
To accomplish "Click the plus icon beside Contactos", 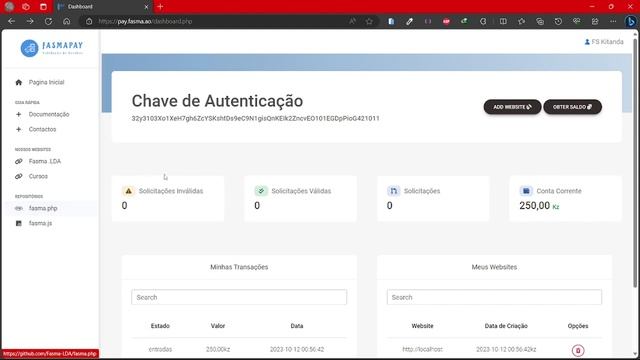I will click(18, 129).
